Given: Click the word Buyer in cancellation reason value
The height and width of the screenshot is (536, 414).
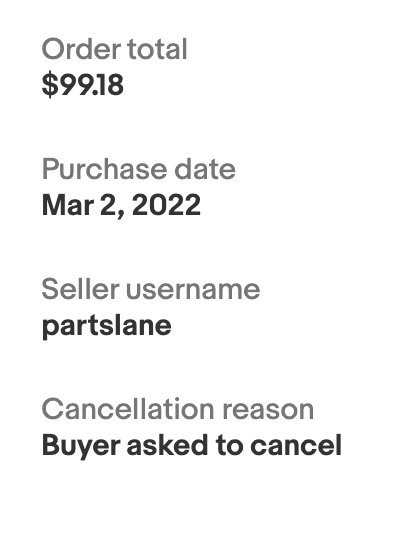Looking at the screenshot, I should [81, 446].
